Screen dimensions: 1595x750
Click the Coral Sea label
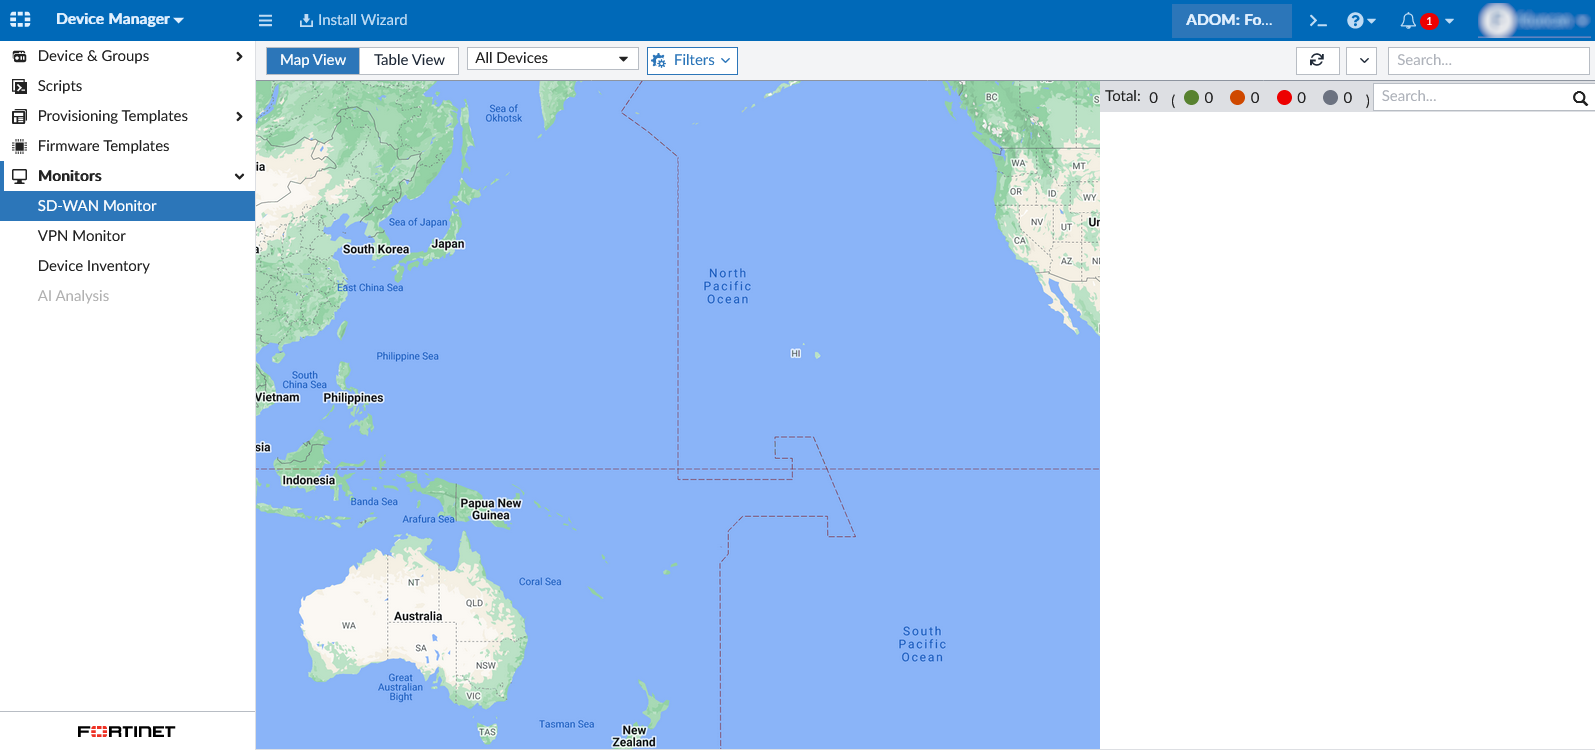pyautogui.click(x=540, y=581)
